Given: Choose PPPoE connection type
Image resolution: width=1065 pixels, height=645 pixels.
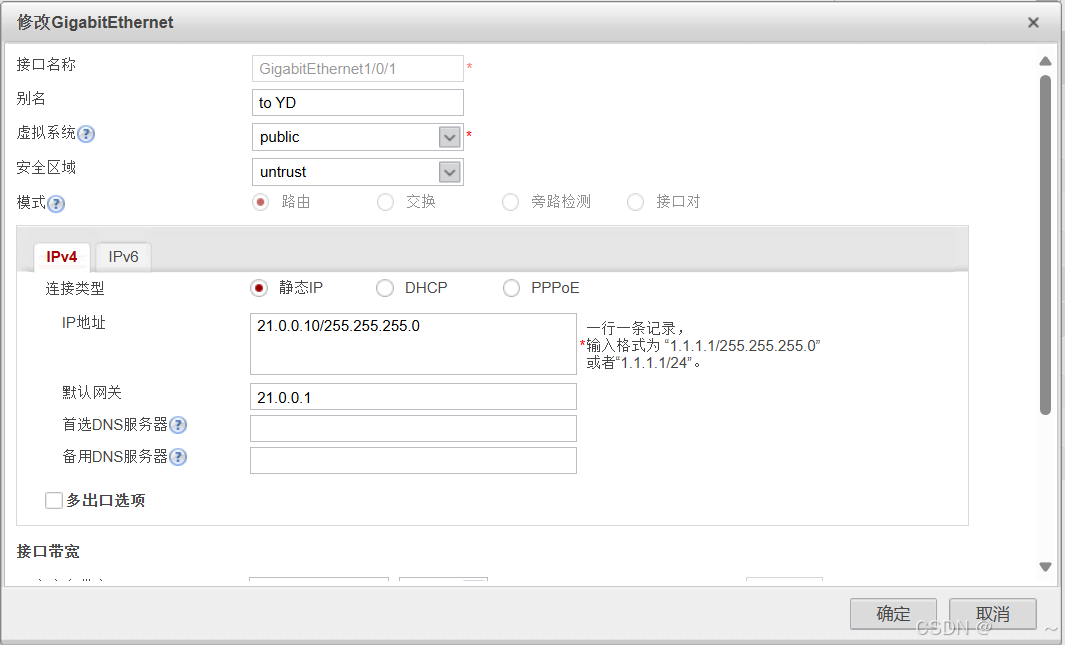Looking at the screenshot, I should [511, 288].
